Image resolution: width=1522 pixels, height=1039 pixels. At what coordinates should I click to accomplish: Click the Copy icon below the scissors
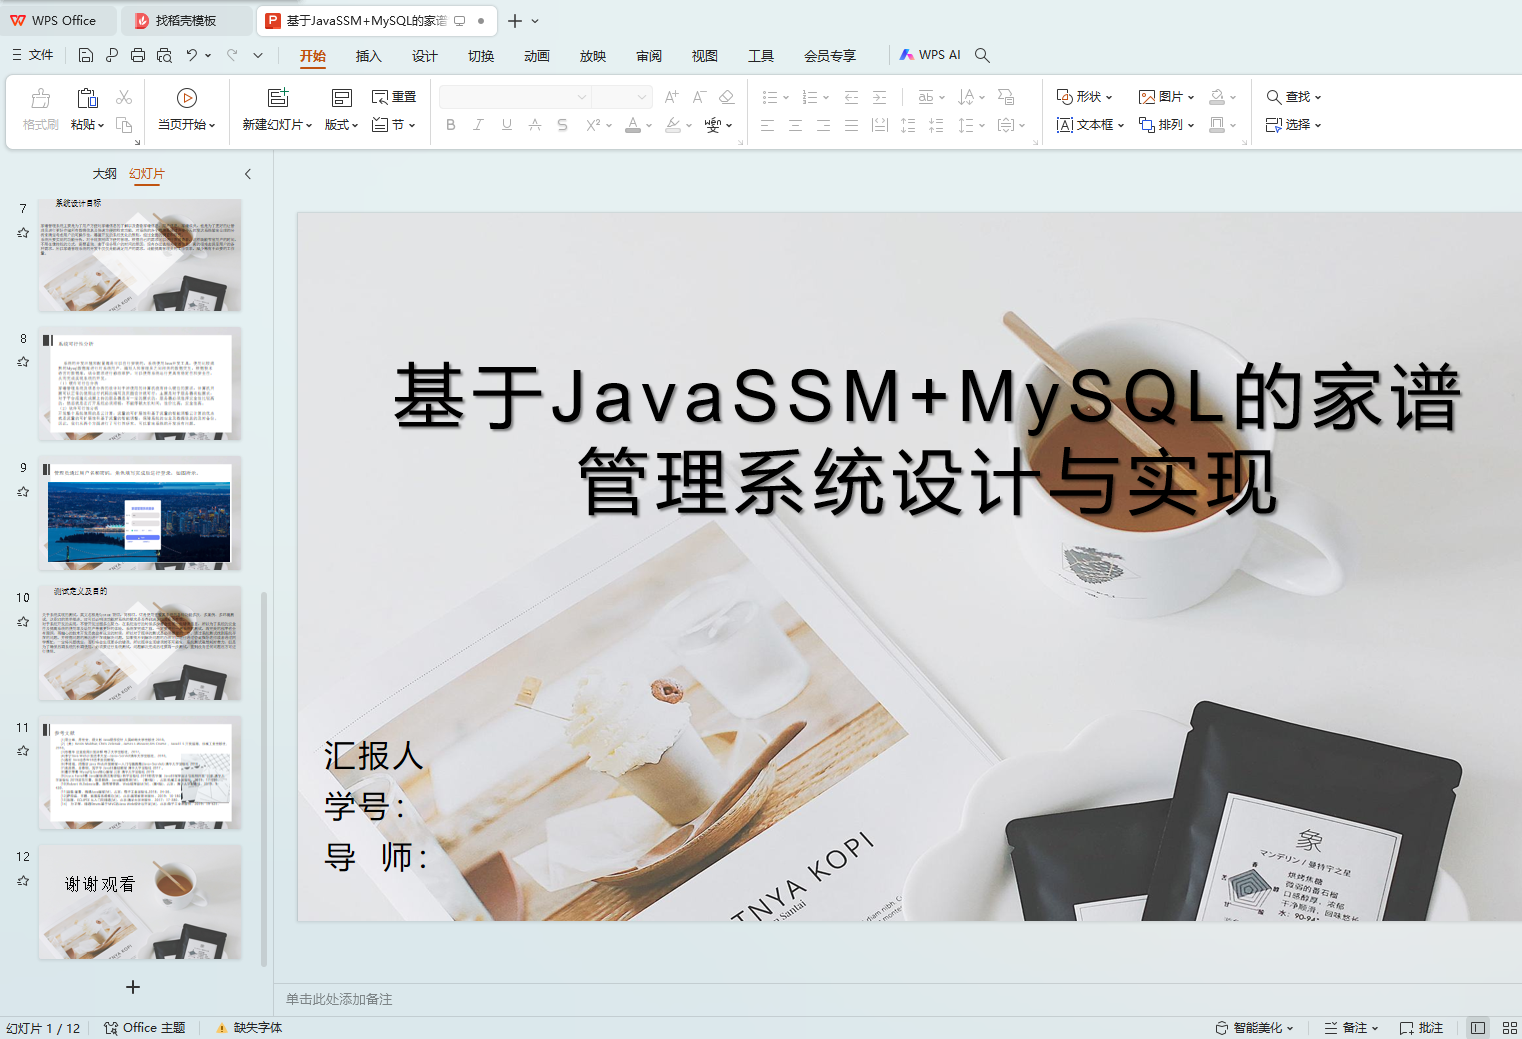[124, 125]
